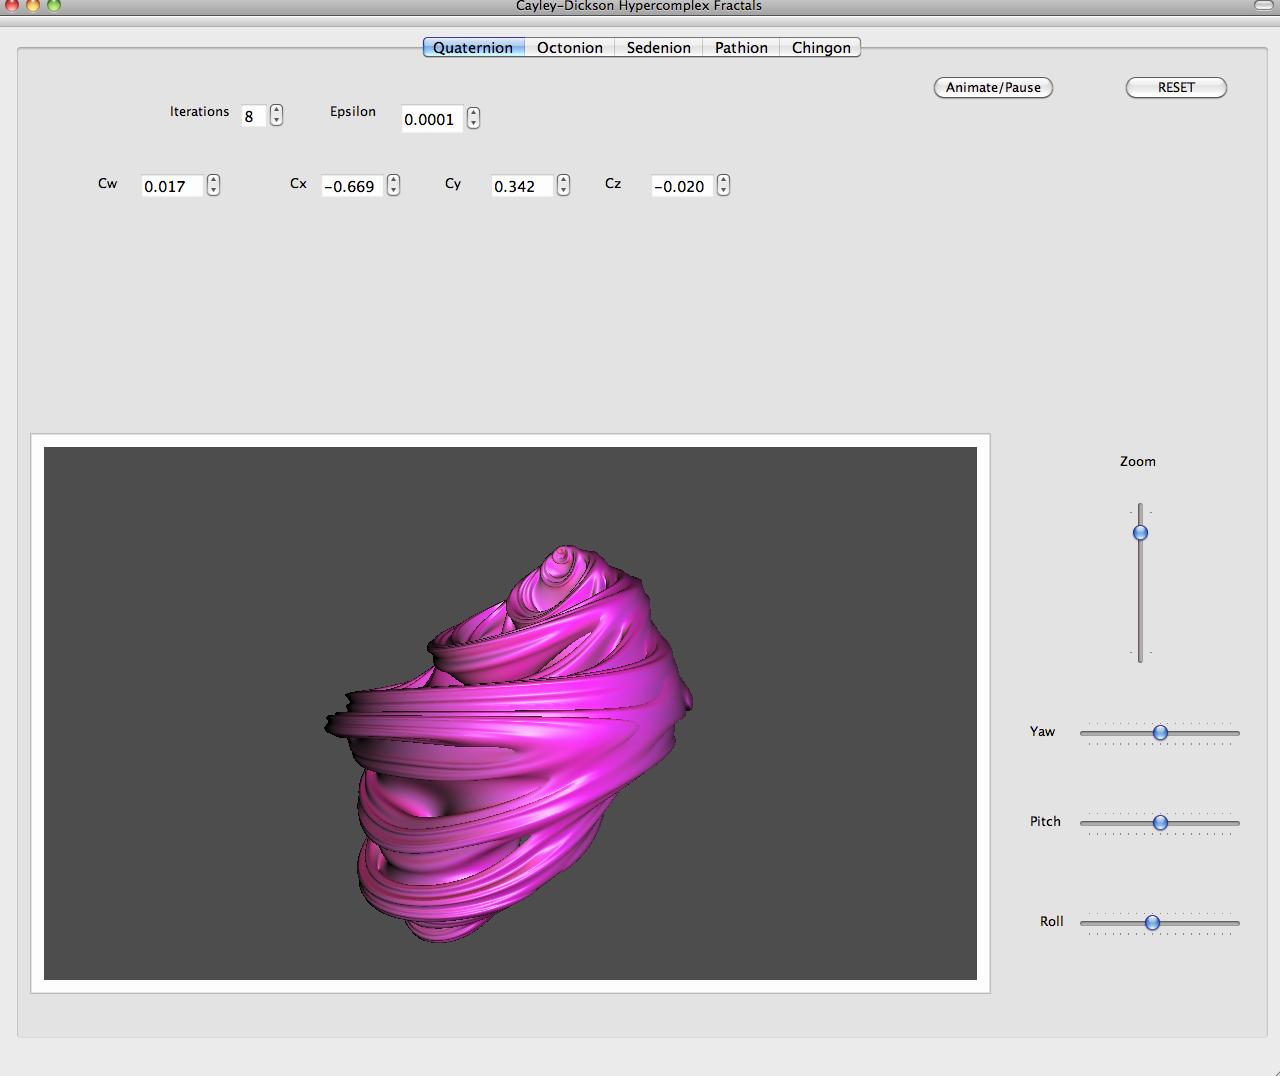The width and height of the screenshot is (1280, 1076).
Task: Click the Yaw slider knob
Action: (x=1160, y=733)
